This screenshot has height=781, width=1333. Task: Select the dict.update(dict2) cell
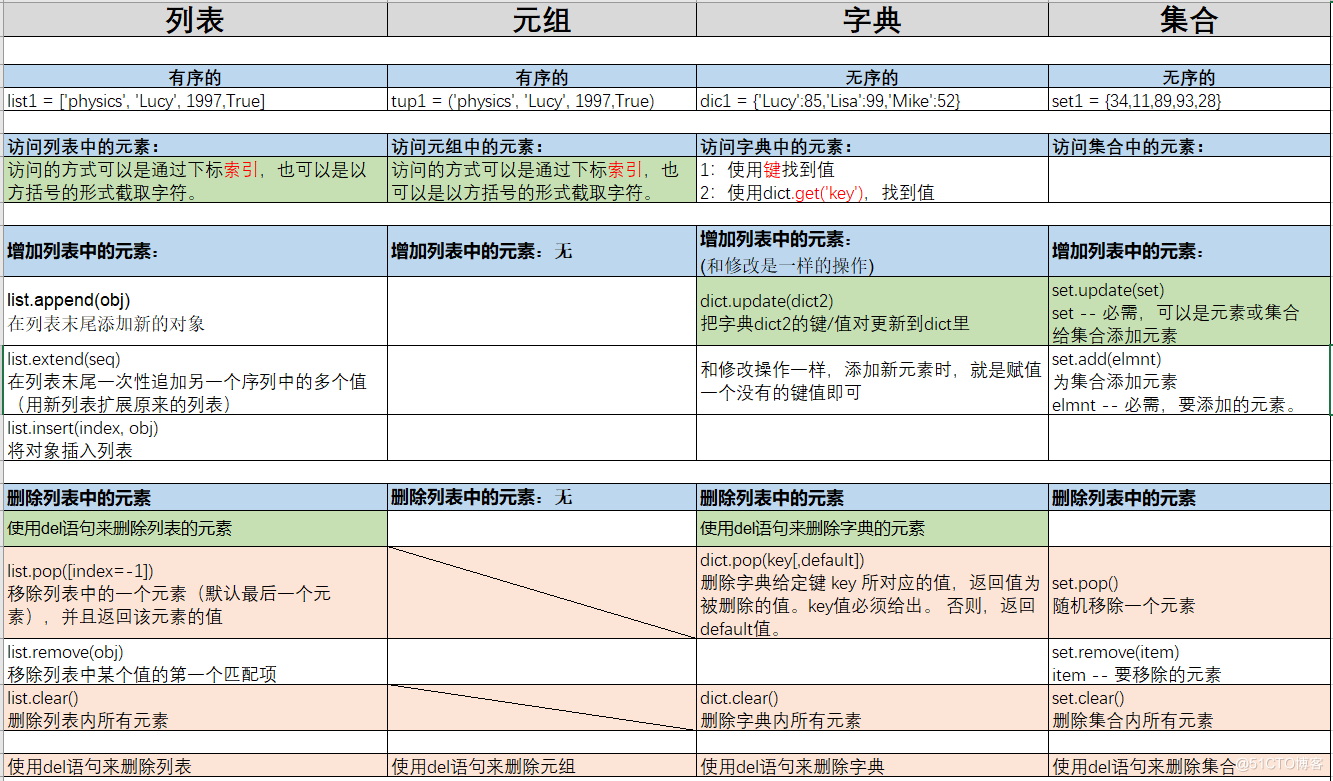point(872,311)
